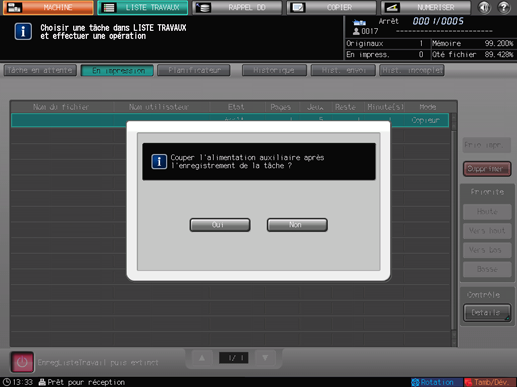Move job Vers bas
This screenshot has height=387, width=517.
(487, 250)
